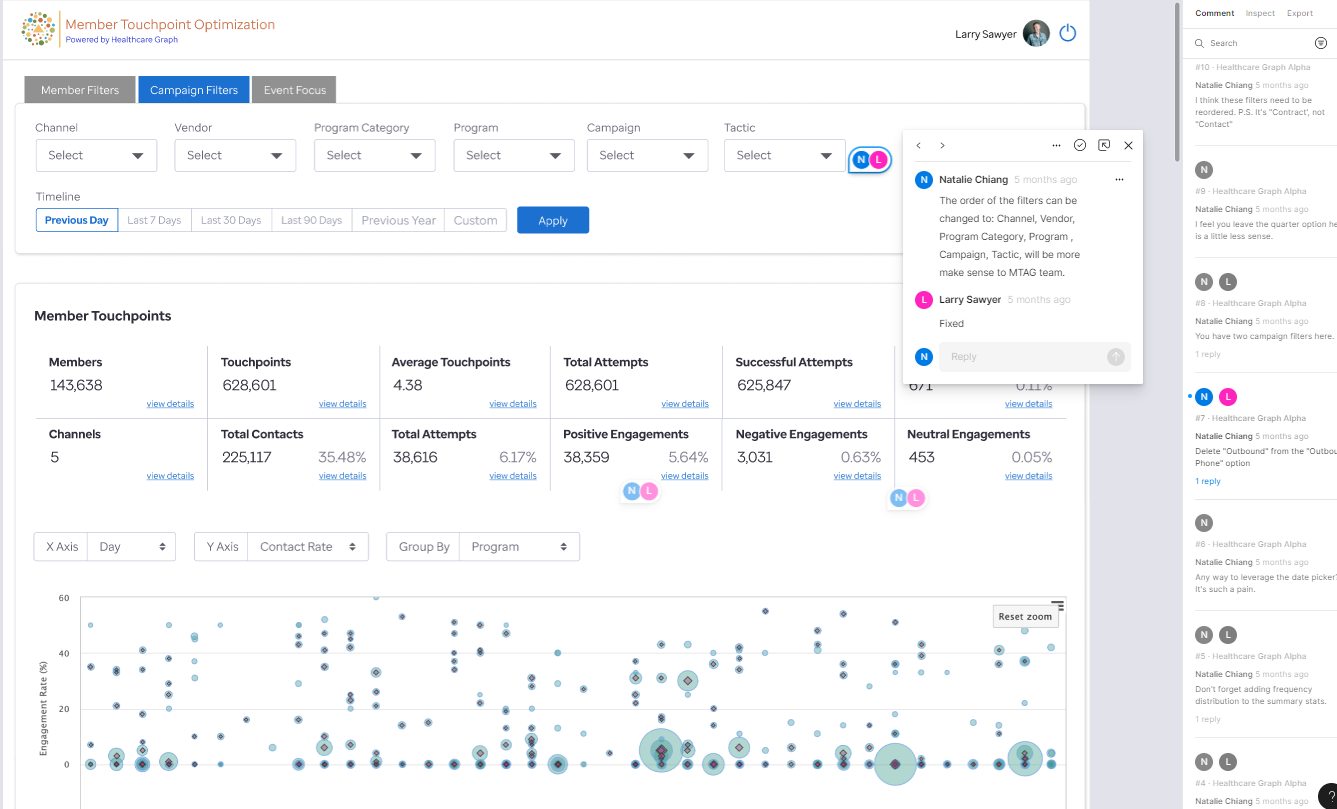Click the comment pin beside Tactic filter
This screenshot has height=809, width=1337.
(870, 160)
